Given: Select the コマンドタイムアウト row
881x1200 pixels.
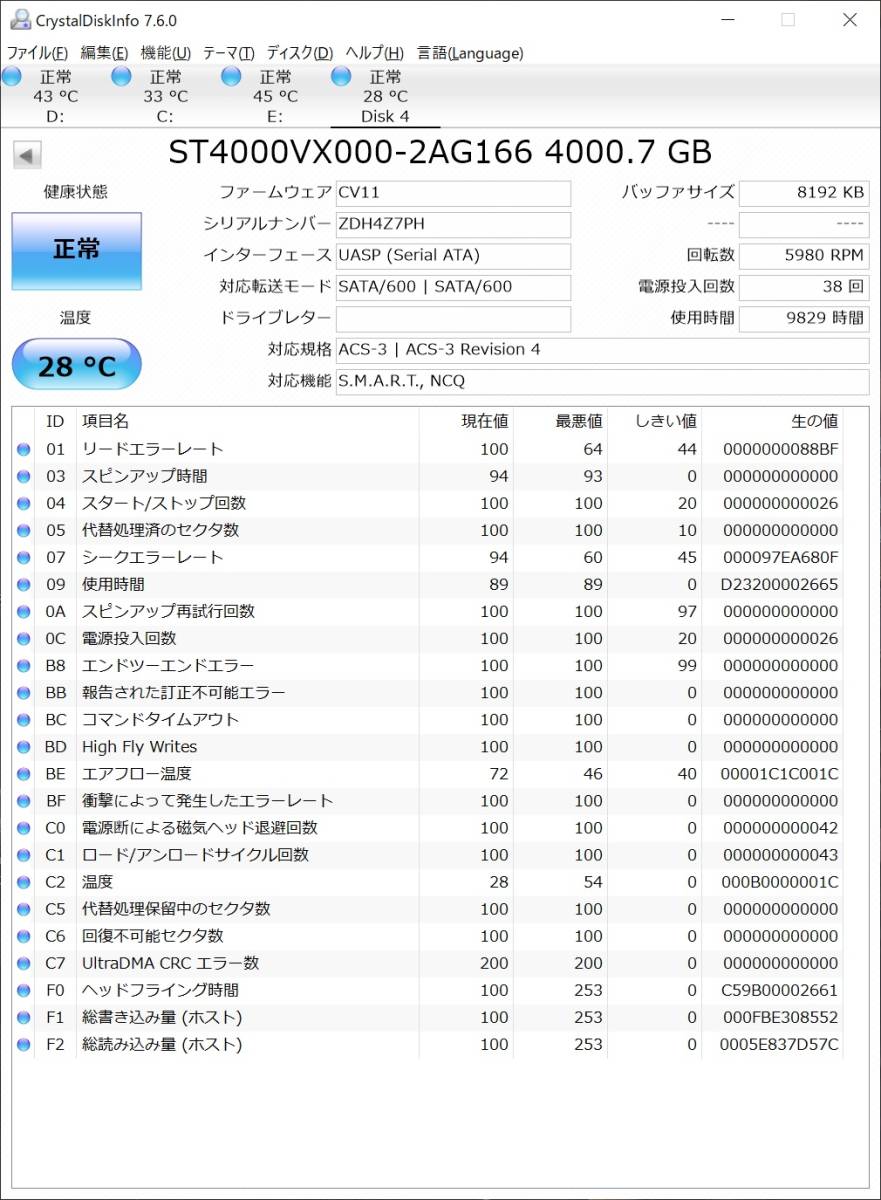Looking at the screenshot, I should pyautogui.click(x=427, y=720).
